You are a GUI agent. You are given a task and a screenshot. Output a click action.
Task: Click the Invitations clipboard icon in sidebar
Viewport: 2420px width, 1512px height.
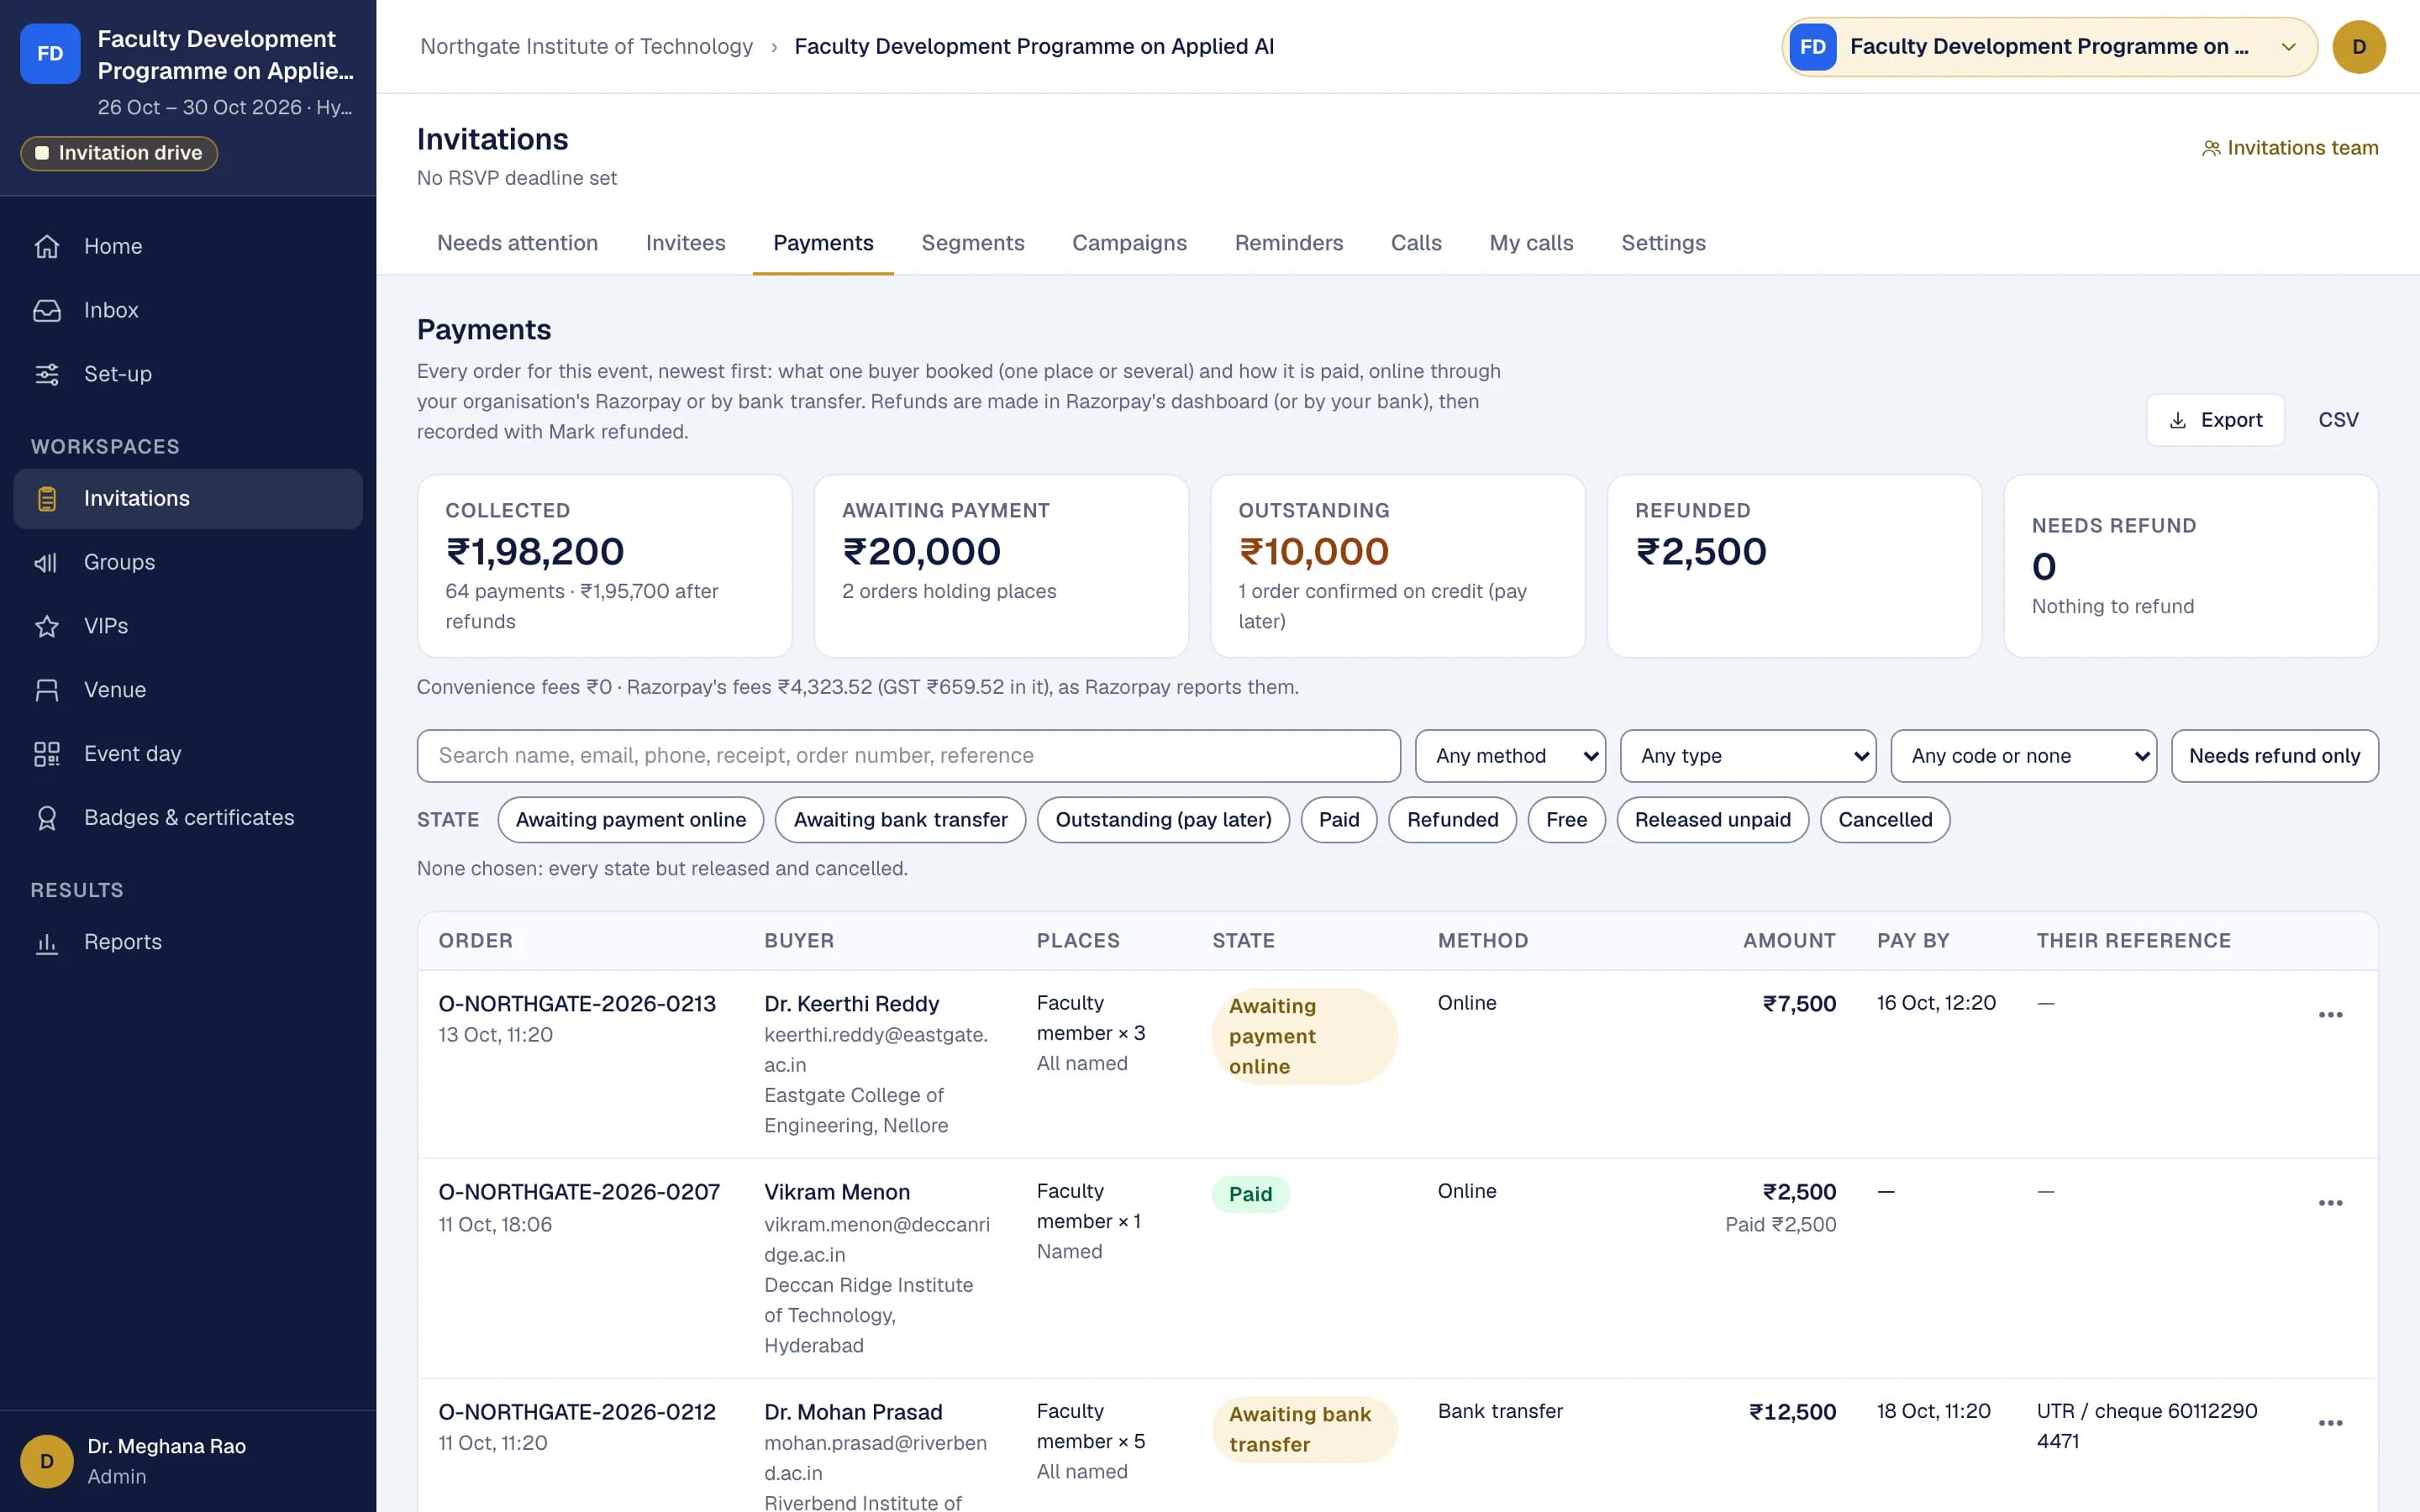(47, 498)
